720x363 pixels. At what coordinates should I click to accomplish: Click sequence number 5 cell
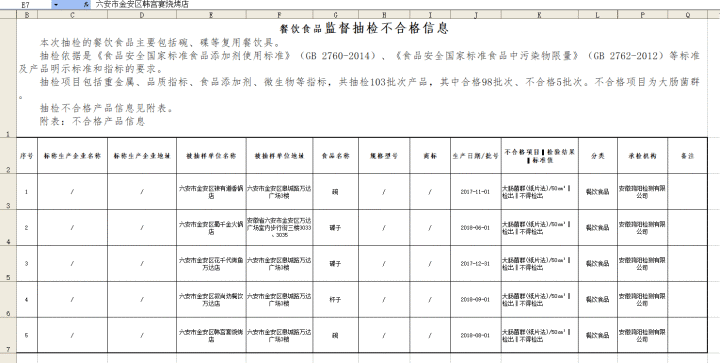[27, 335]
